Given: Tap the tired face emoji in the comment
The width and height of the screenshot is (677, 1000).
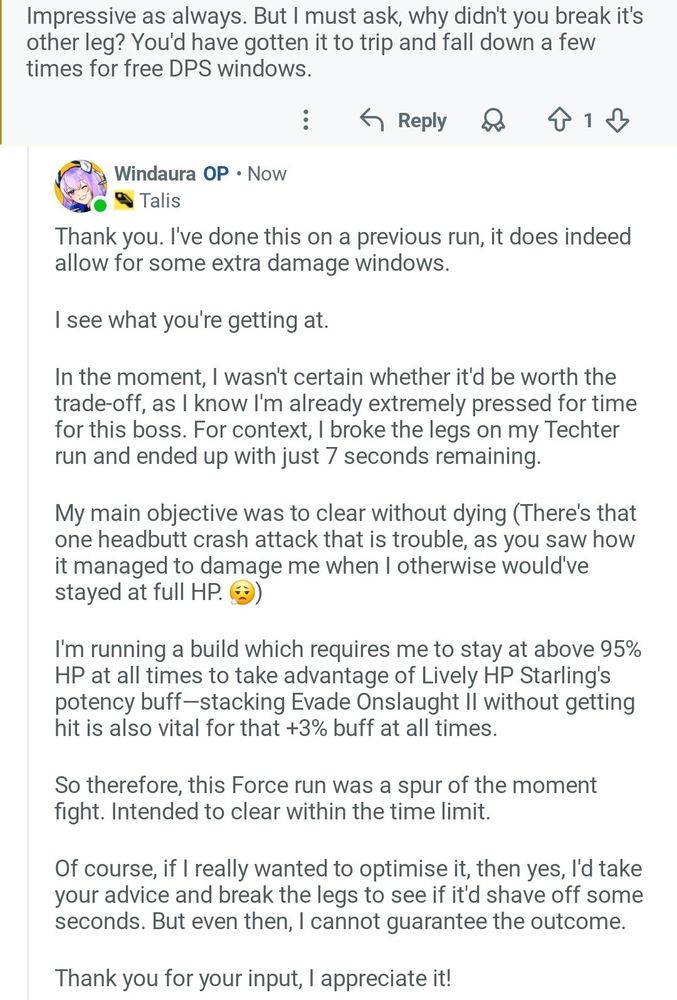Looking at the screenshot, I should (x=242, y=593).
